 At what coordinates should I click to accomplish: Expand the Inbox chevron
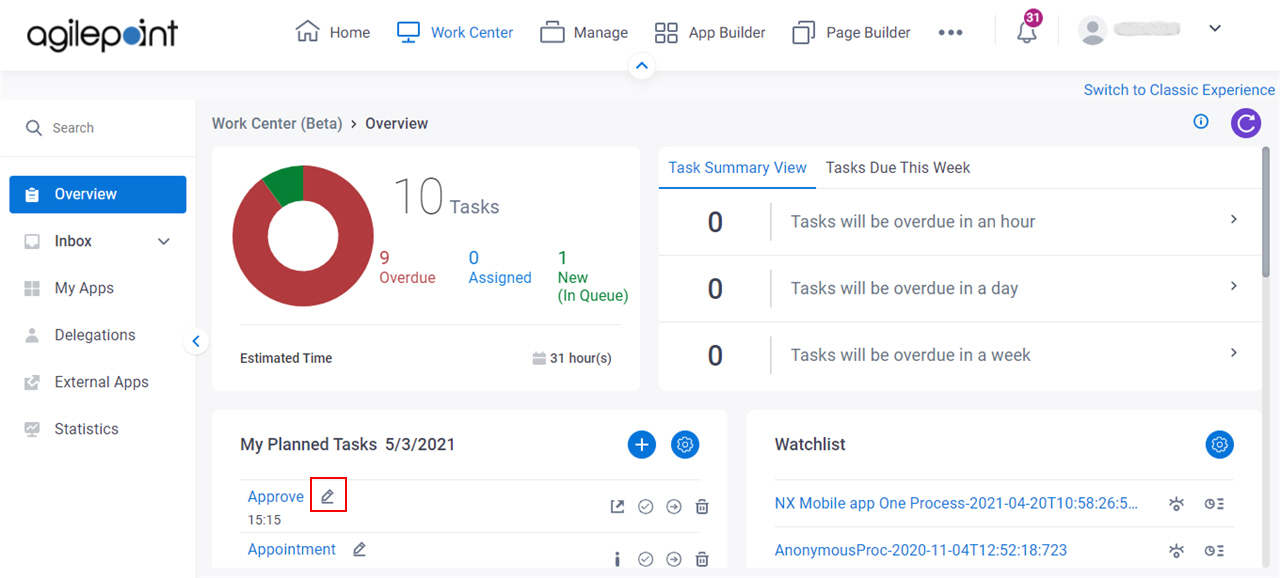[x=164, y=241]
